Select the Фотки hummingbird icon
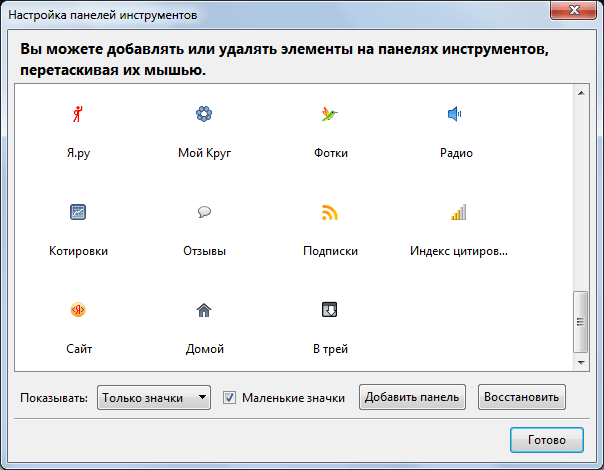The height and width of the screenshot is (470, 604). tap(330, 114)
